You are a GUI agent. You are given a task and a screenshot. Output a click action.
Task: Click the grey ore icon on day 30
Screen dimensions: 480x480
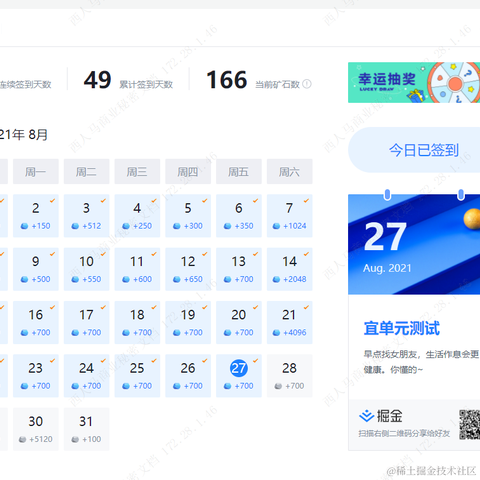coord(22,439)
